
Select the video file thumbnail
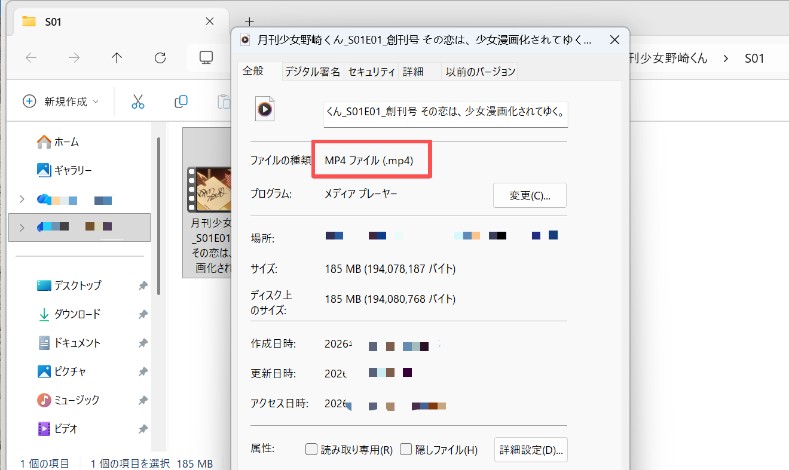(209, 189)
